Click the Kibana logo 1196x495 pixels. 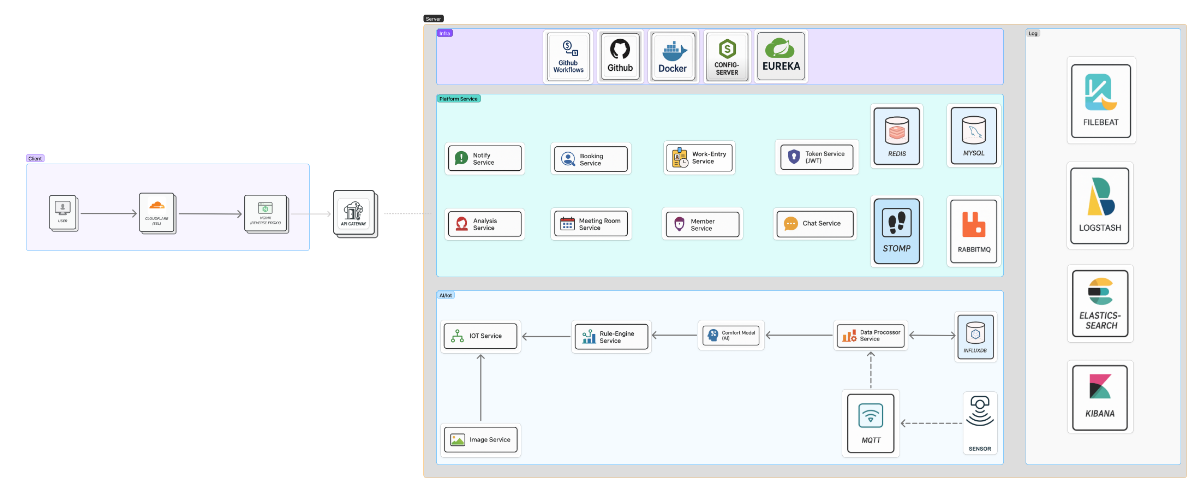tap(1100, 386)
